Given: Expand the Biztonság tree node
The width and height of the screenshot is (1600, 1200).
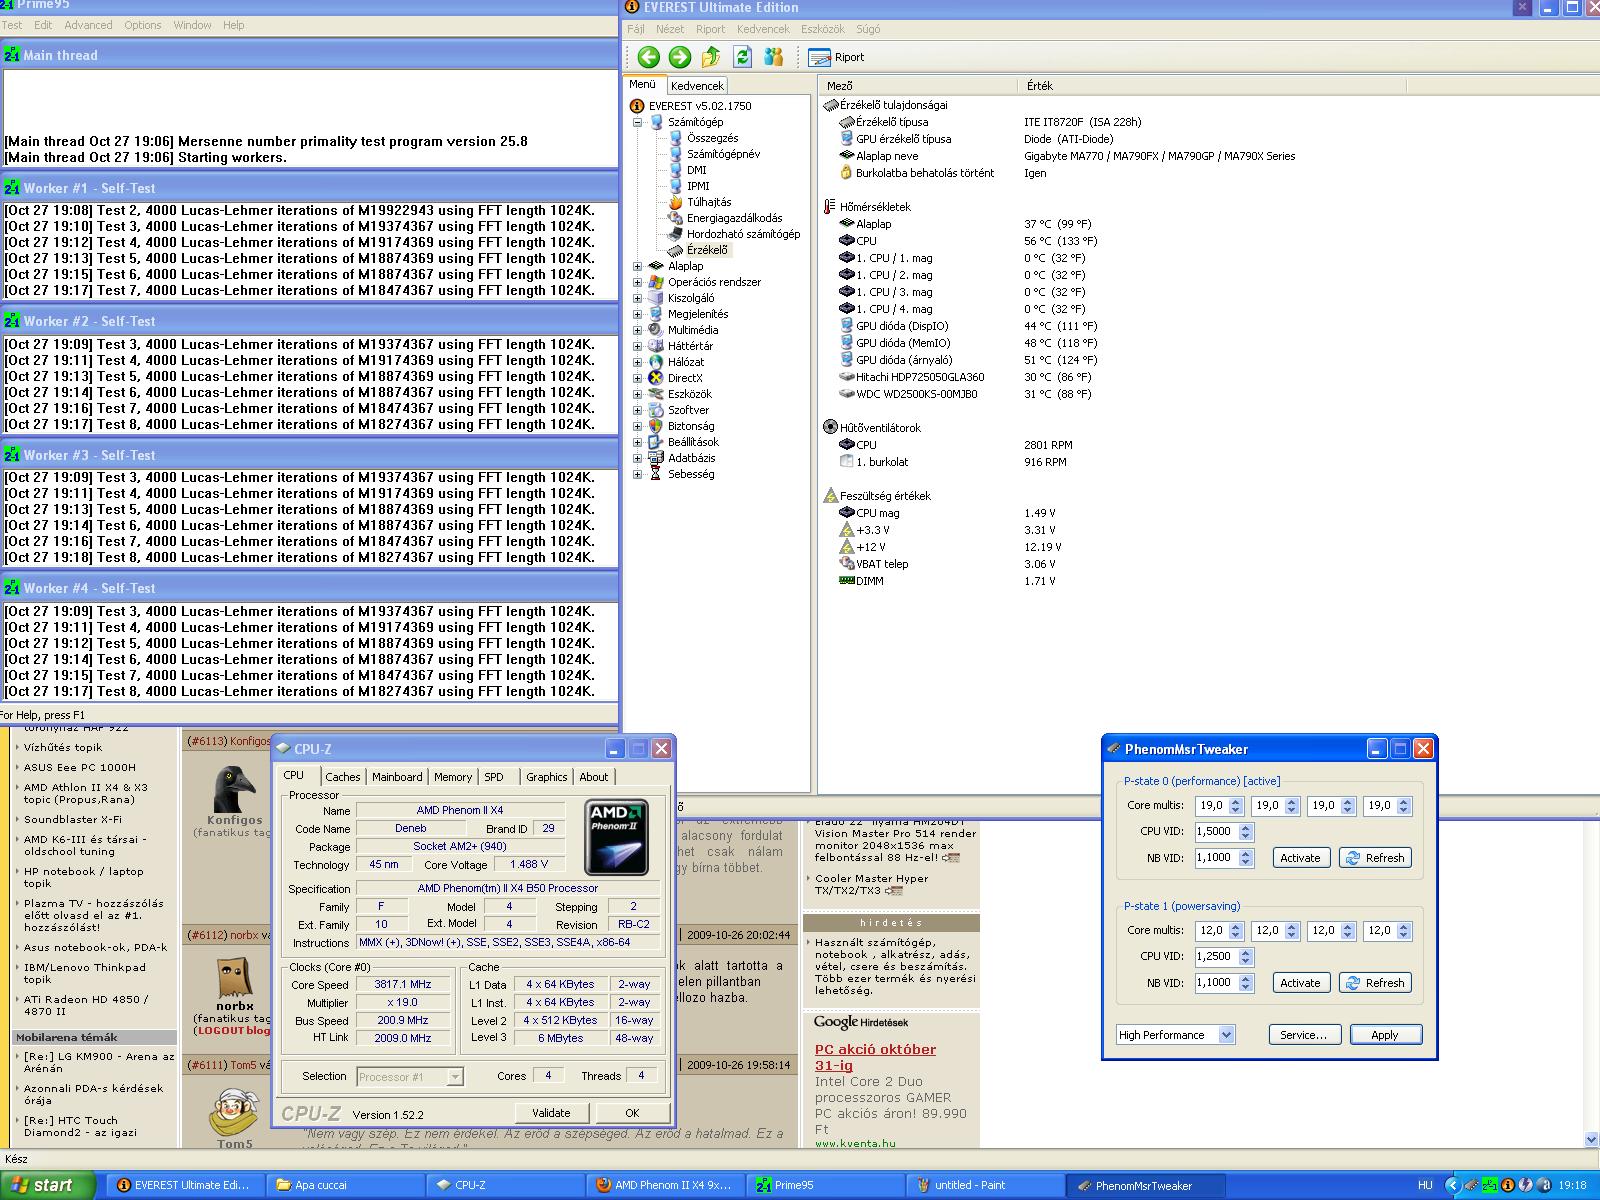Looking at the screenshot, I should point(637,426).
